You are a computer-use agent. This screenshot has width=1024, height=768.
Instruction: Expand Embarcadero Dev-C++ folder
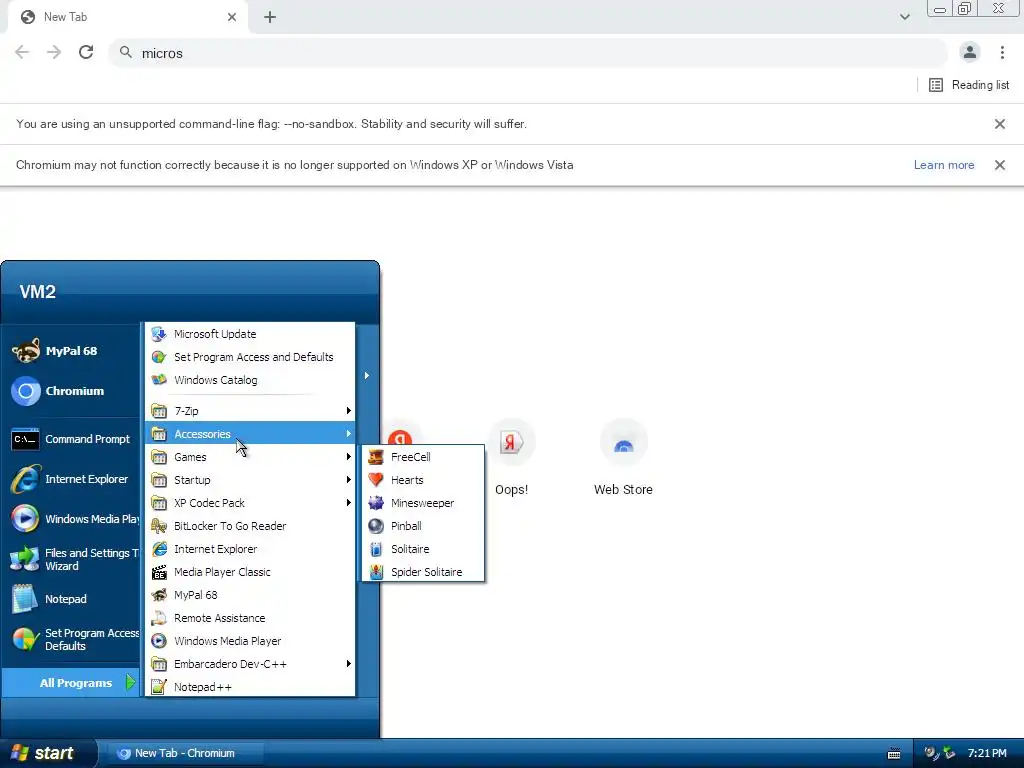click(x=250, y=664)
